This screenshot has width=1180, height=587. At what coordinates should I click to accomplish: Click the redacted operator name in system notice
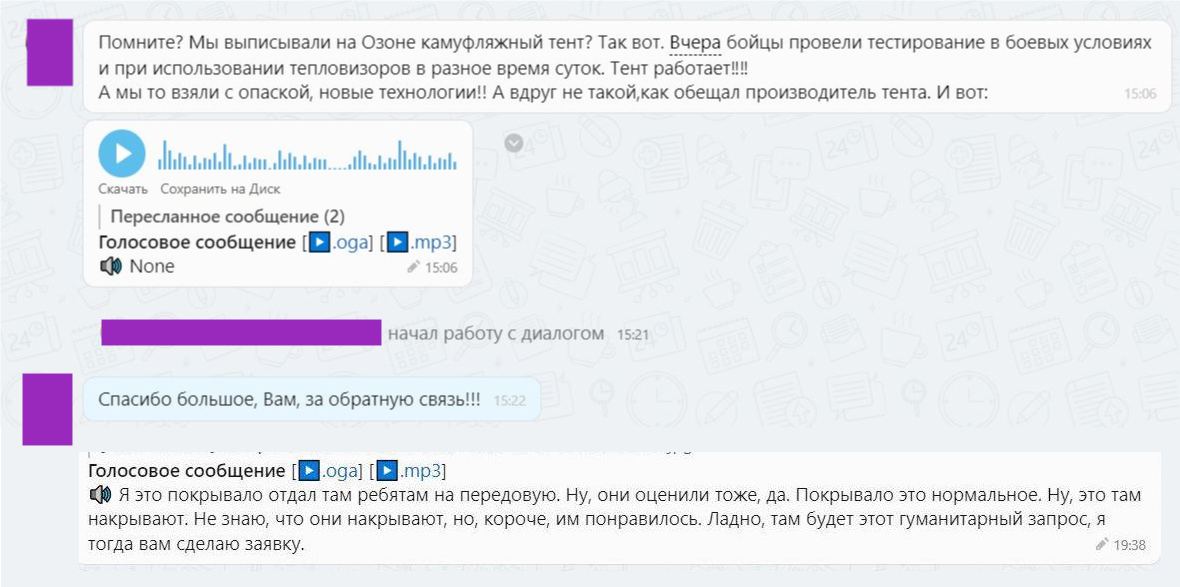[x=242, y=333]
